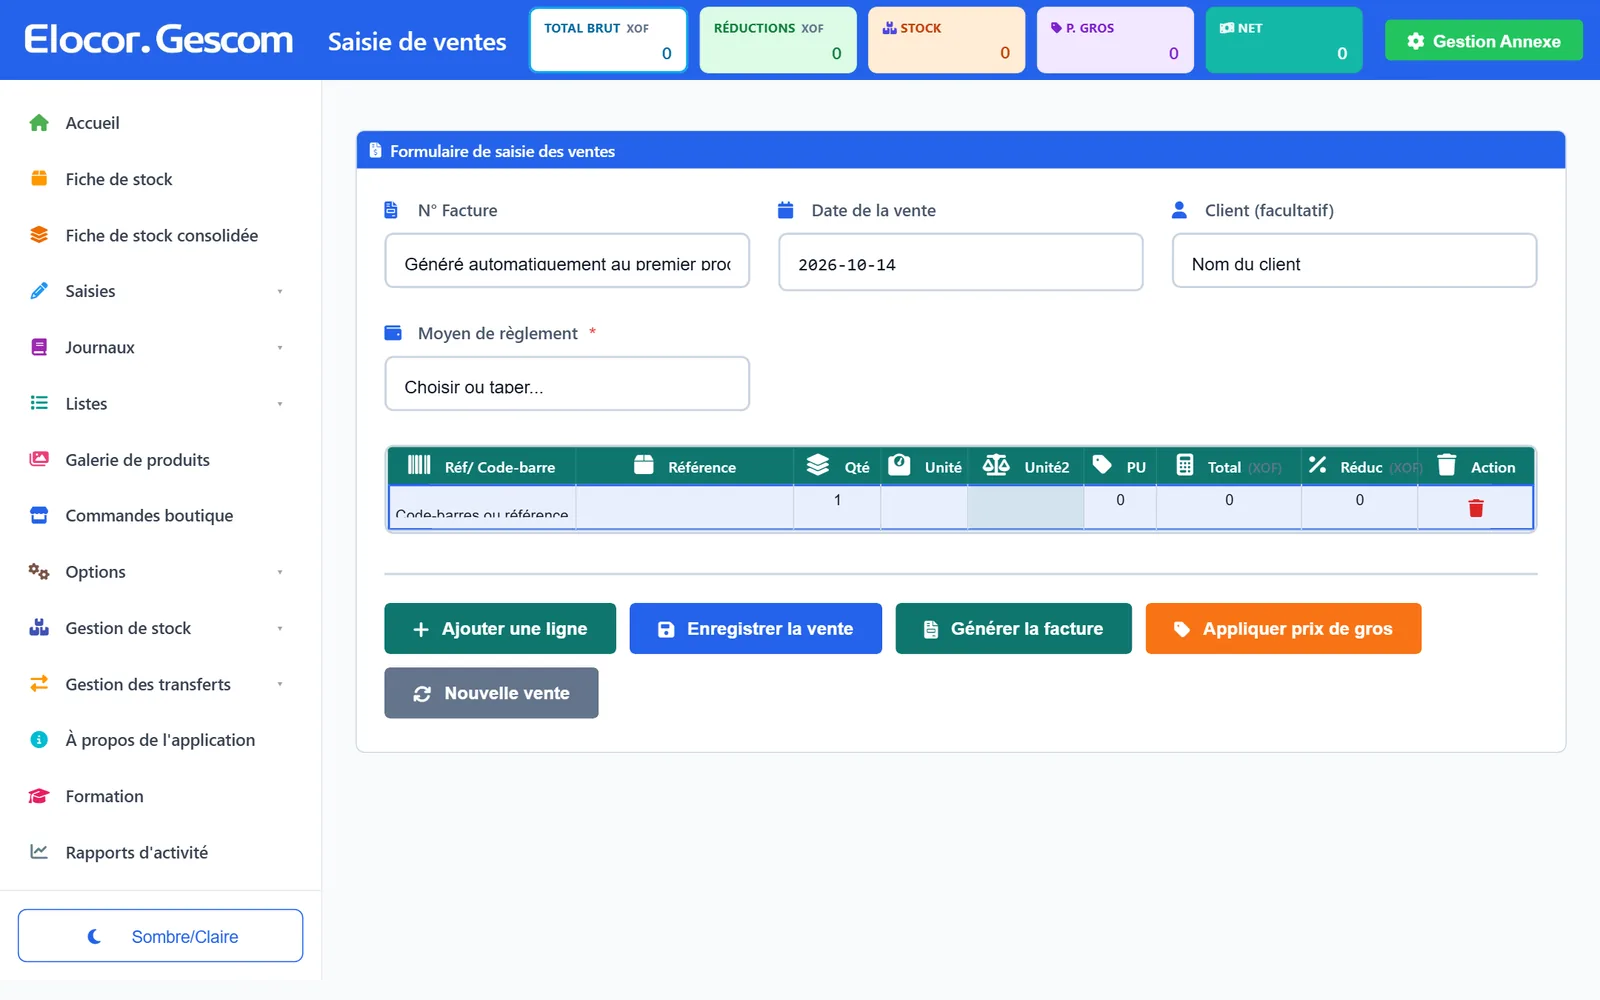Click the N° Facture field
This screenshot has height=1000, width=1600.
tap(567, 261)
